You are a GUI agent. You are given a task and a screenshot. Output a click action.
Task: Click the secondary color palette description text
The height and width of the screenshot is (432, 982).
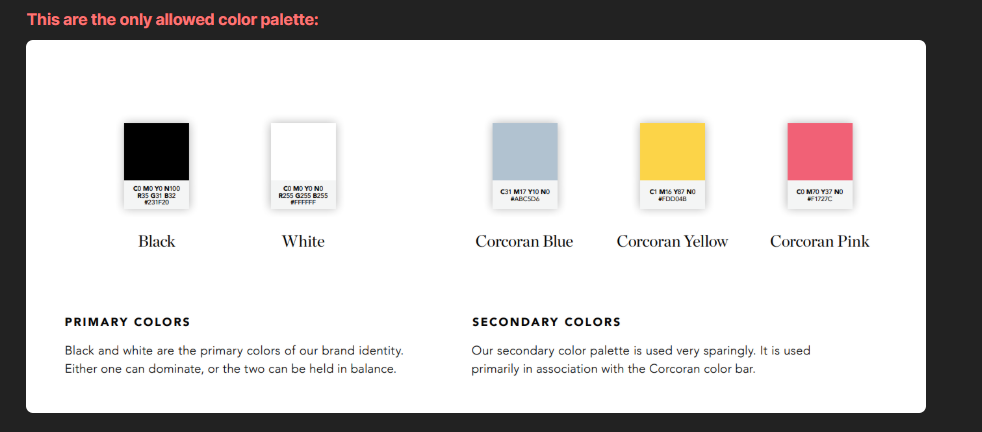tap(640, 360)
